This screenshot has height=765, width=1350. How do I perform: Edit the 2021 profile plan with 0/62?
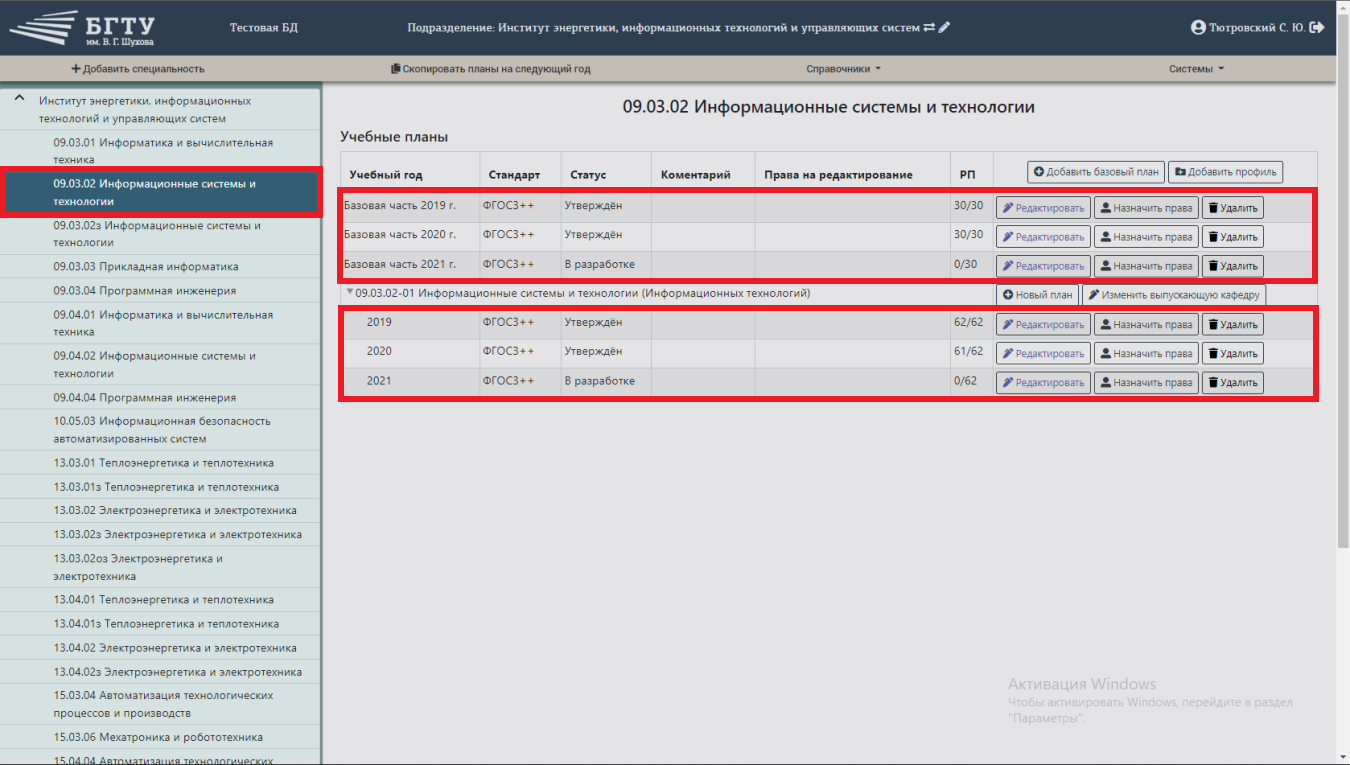coord(1043,382)
